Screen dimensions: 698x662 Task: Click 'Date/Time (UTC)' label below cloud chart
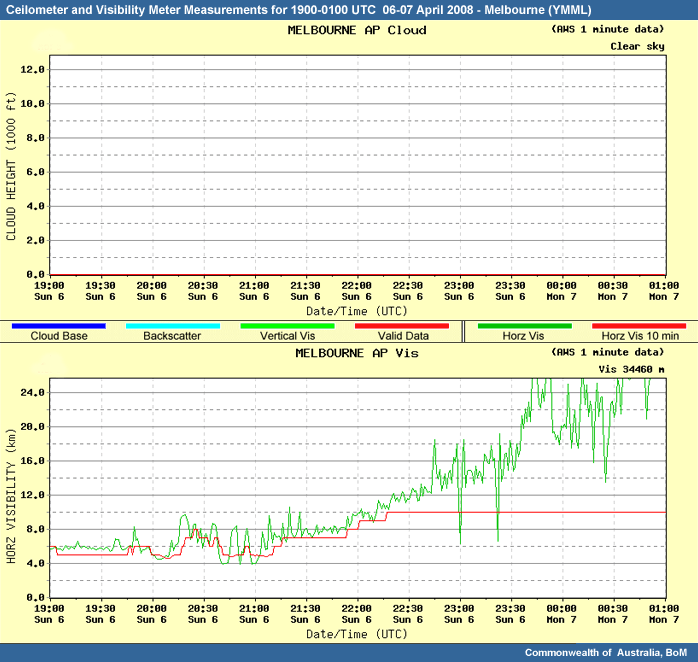click(x=357, y=311)
